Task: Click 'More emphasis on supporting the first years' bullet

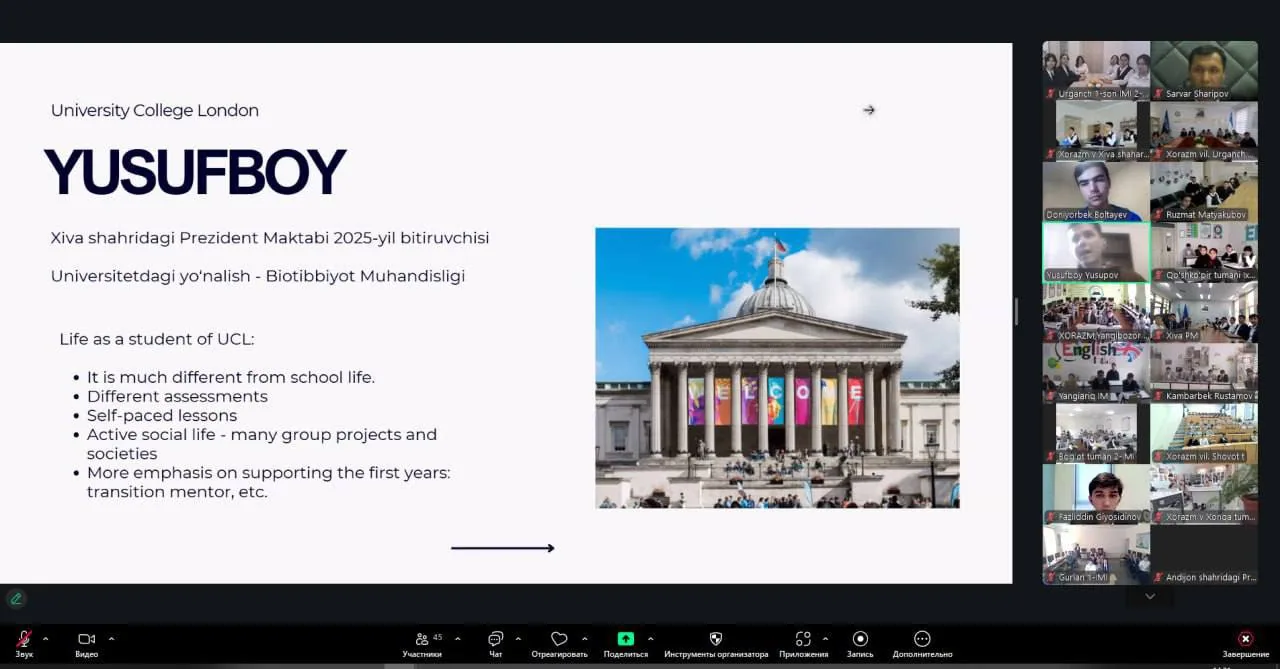Action: pos(268,482)
